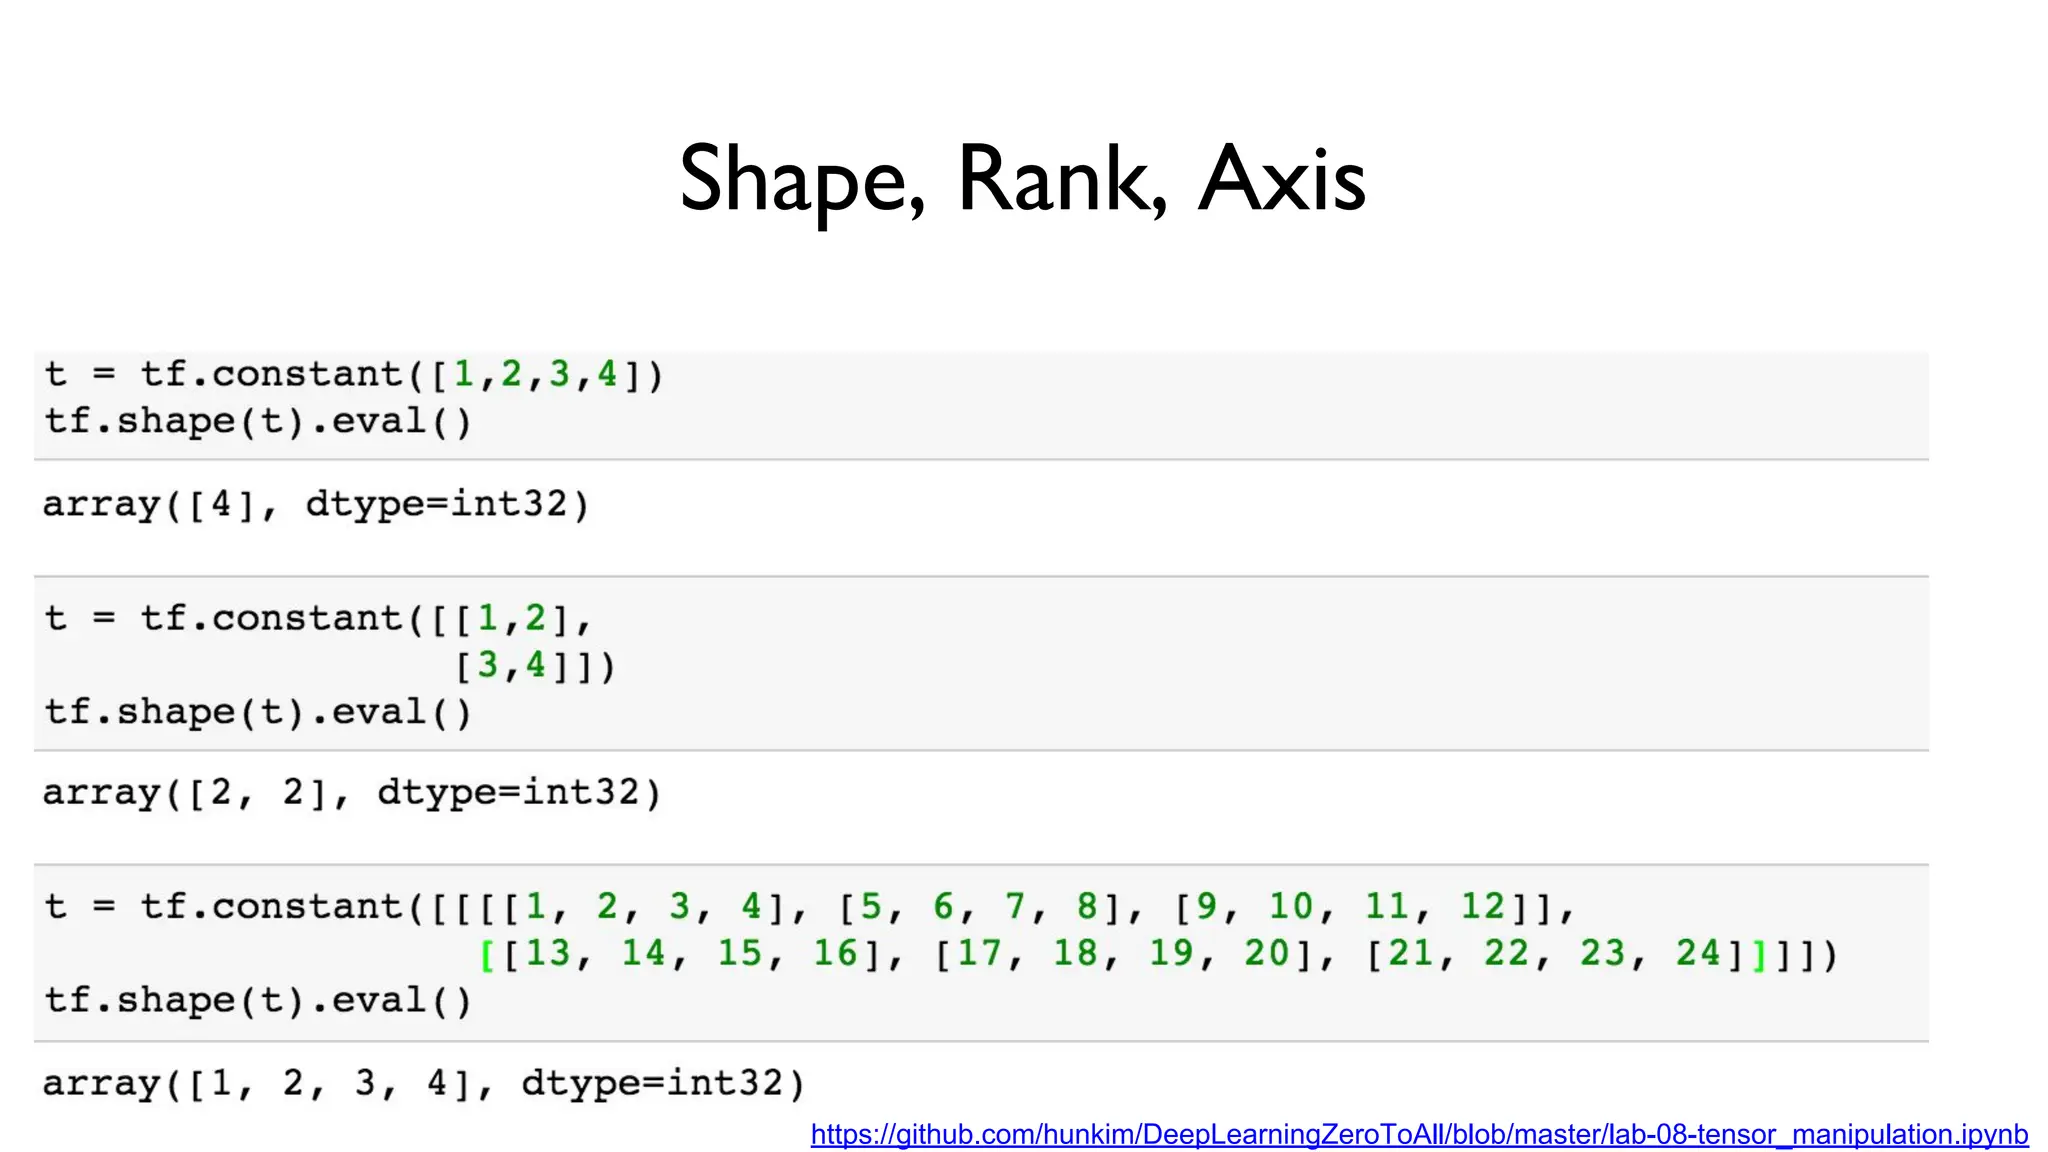2048x1152 pixels.
Task: Click the highlighted green opening bracket before 13
Action: click(x=487, y=955)
